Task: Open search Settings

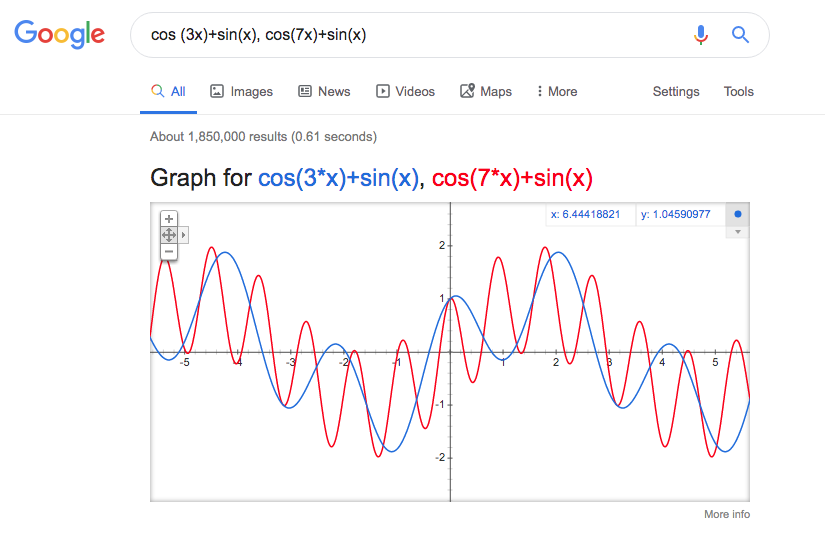Action: (676, 92)
